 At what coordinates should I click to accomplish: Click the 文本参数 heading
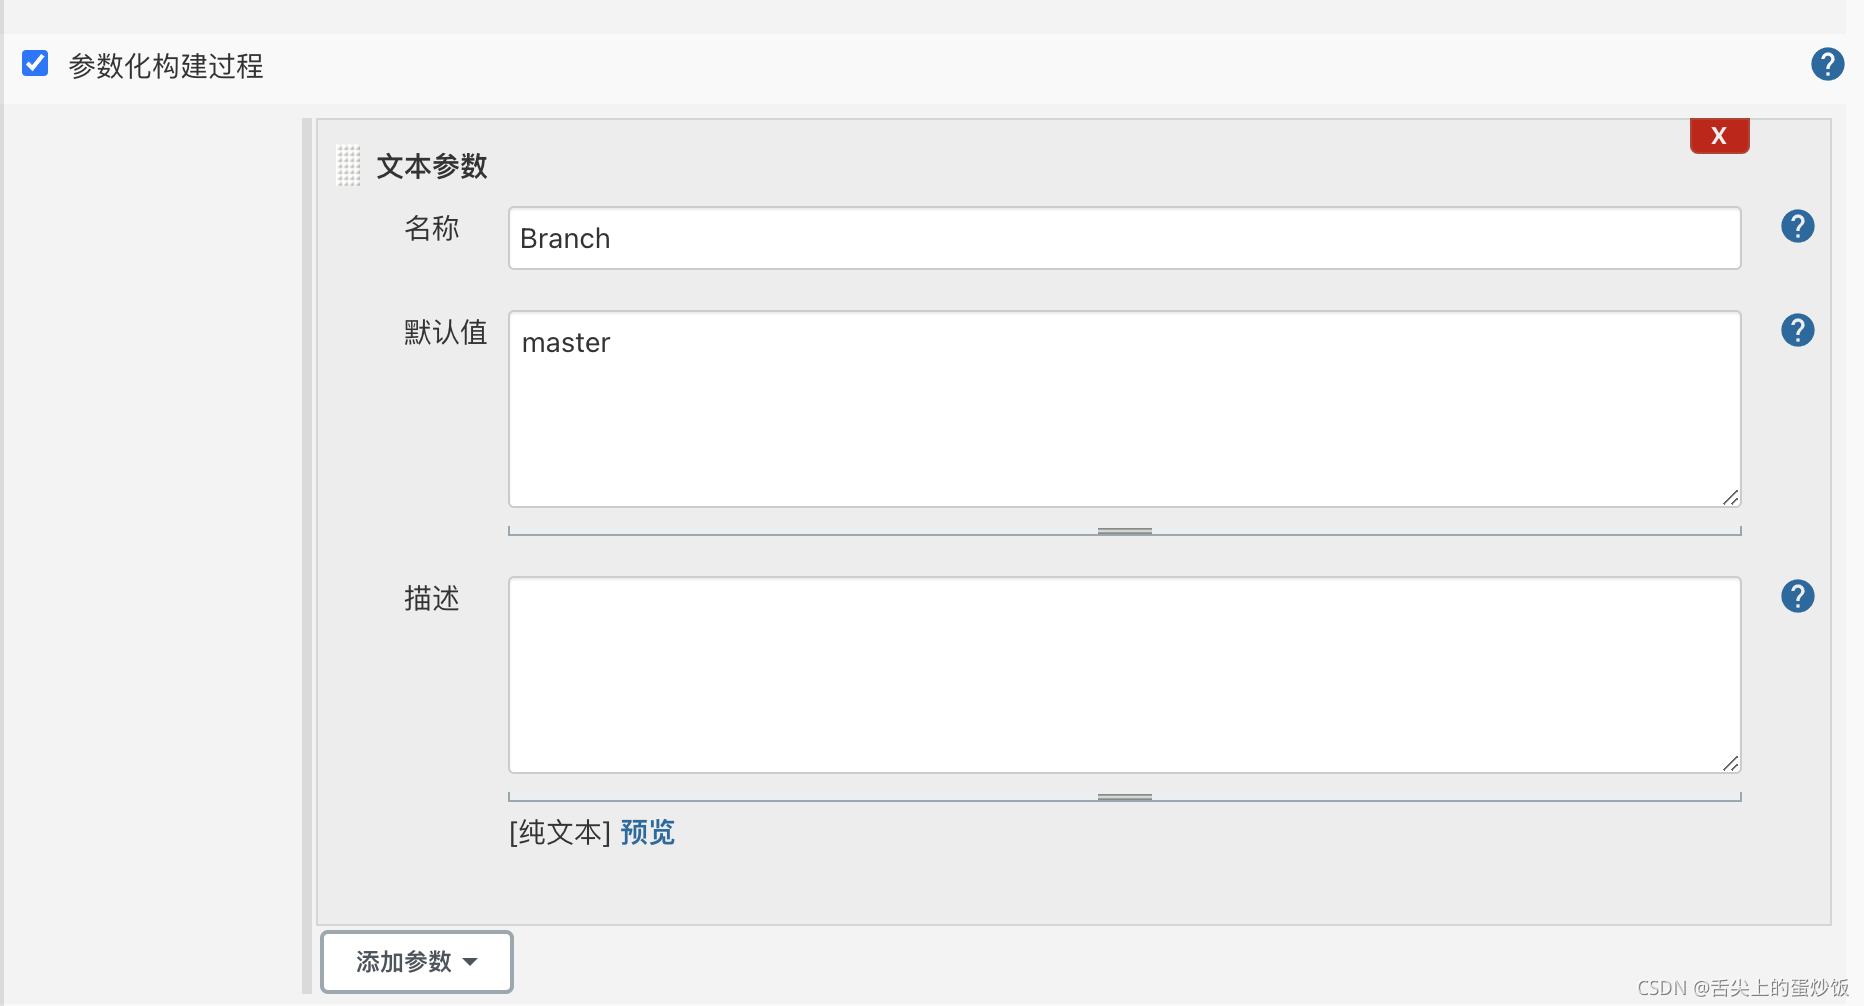click(432, 166)
